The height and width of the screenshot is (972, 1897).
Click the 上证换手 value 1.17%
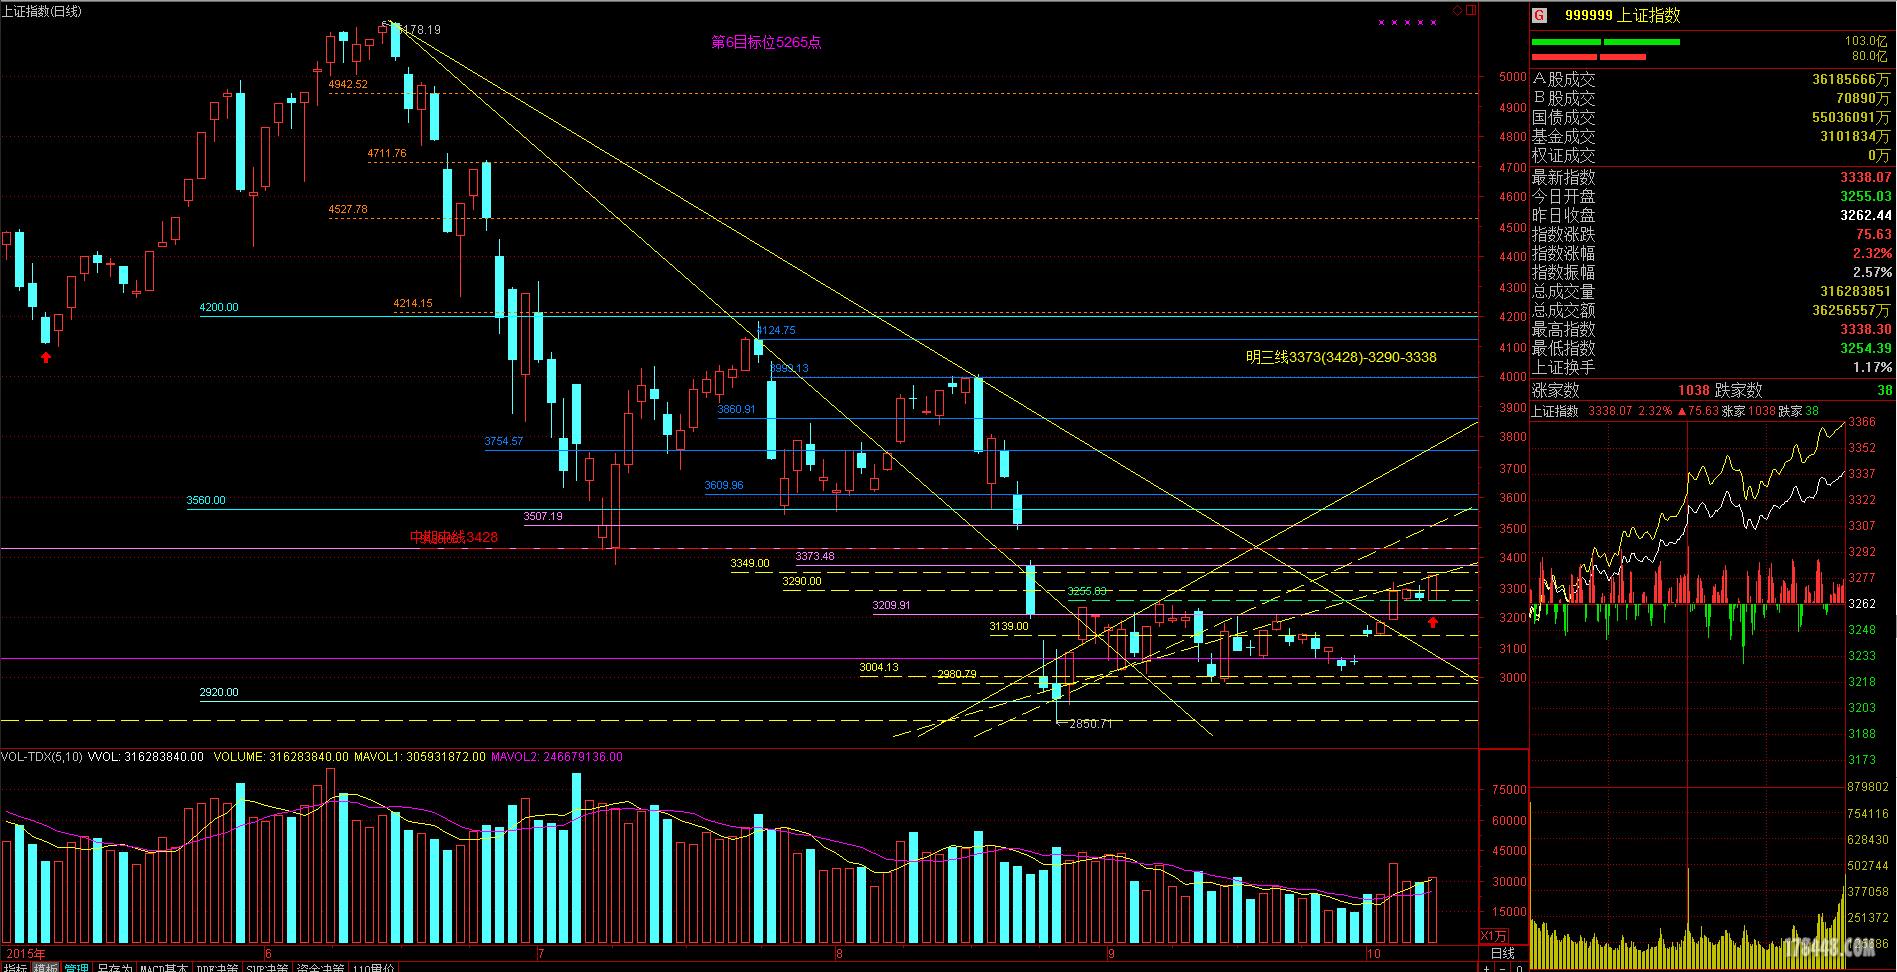tap(1872, 367)
